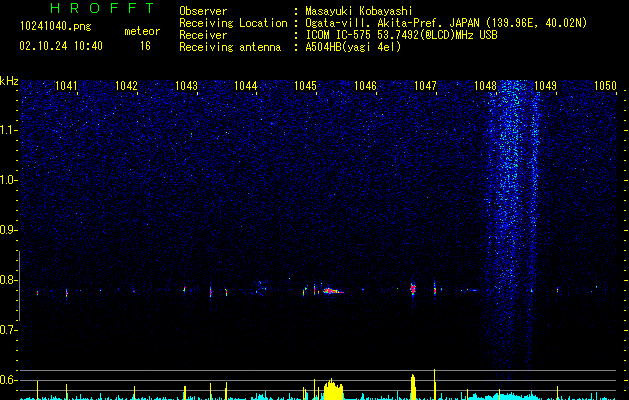Click the Receiving Location label

pyautogui.click(x=233, y=23)
